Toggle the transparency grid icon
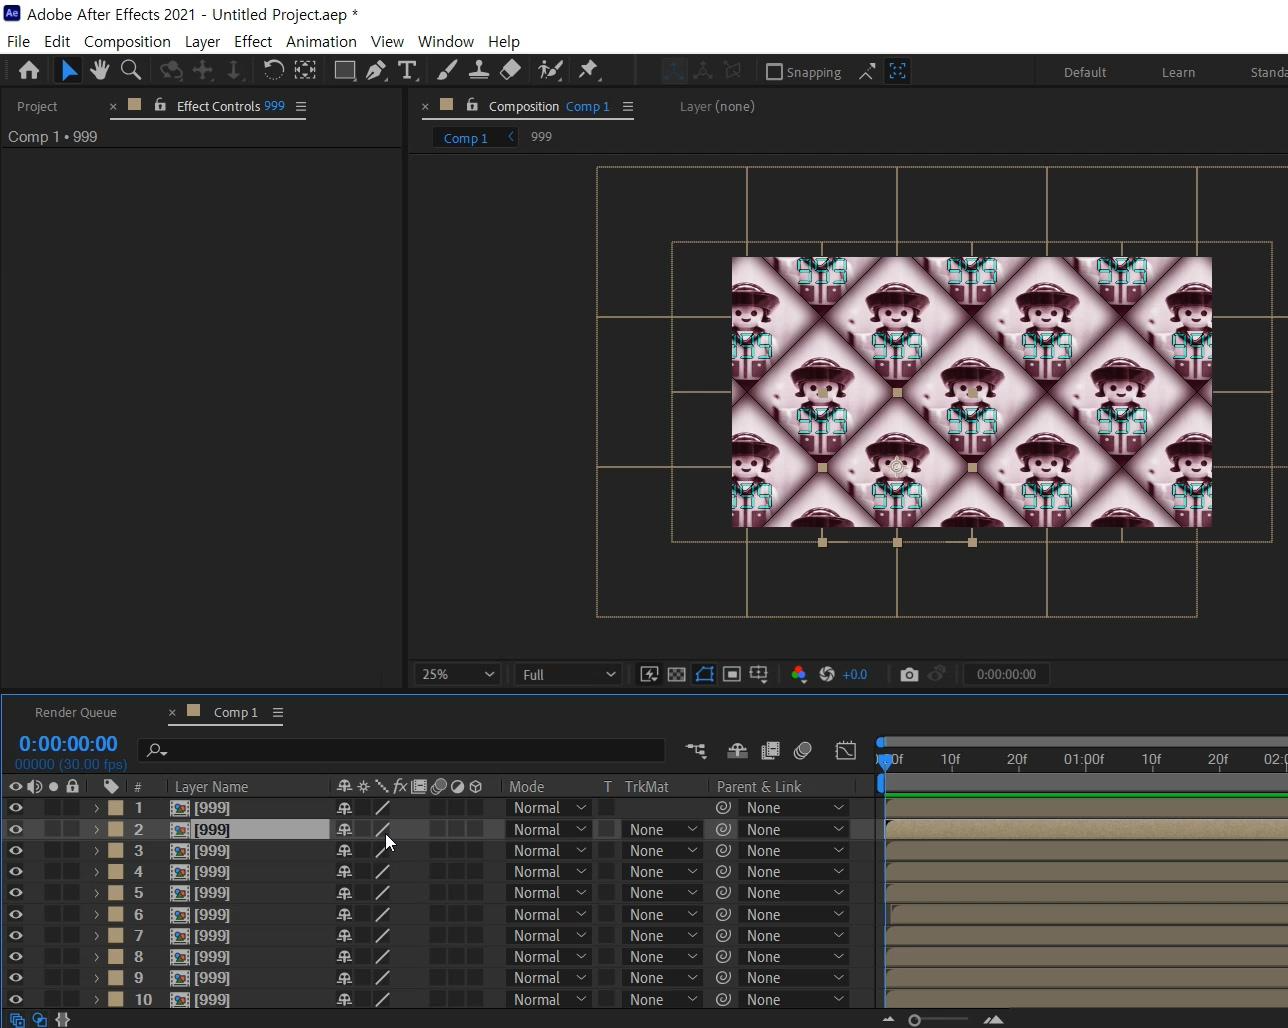 pos(677,674)
